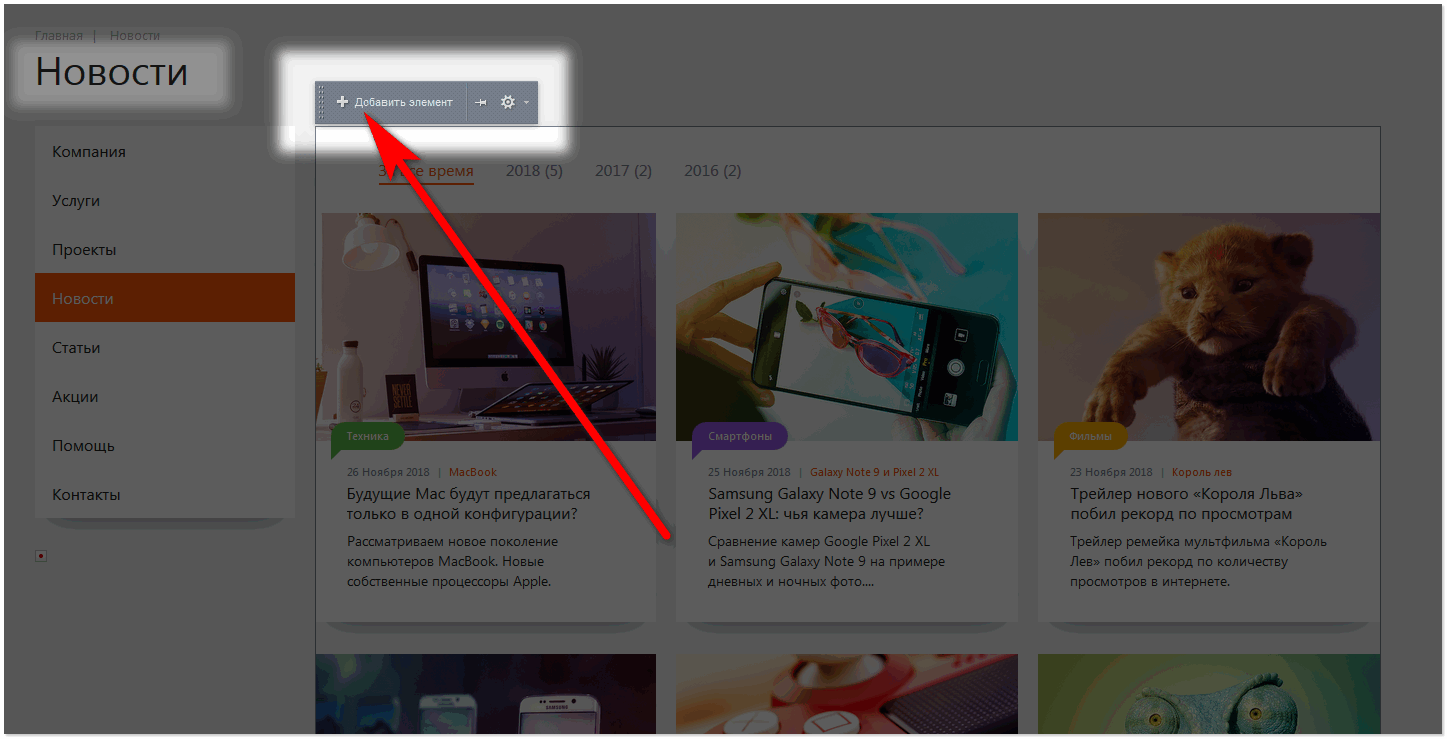Open Услуги in the side menu
The image size is (1447, 739).
(165, 201)
